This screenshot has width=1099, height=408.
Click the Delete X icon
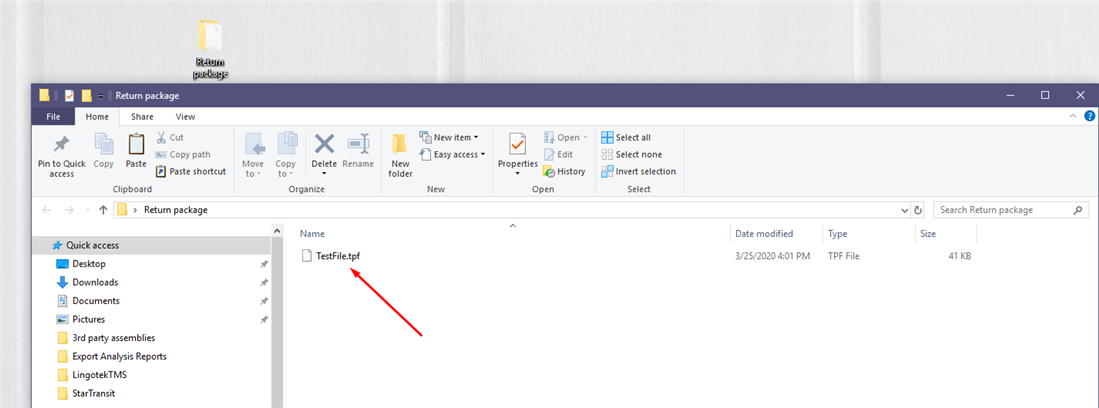pos(324,144)
